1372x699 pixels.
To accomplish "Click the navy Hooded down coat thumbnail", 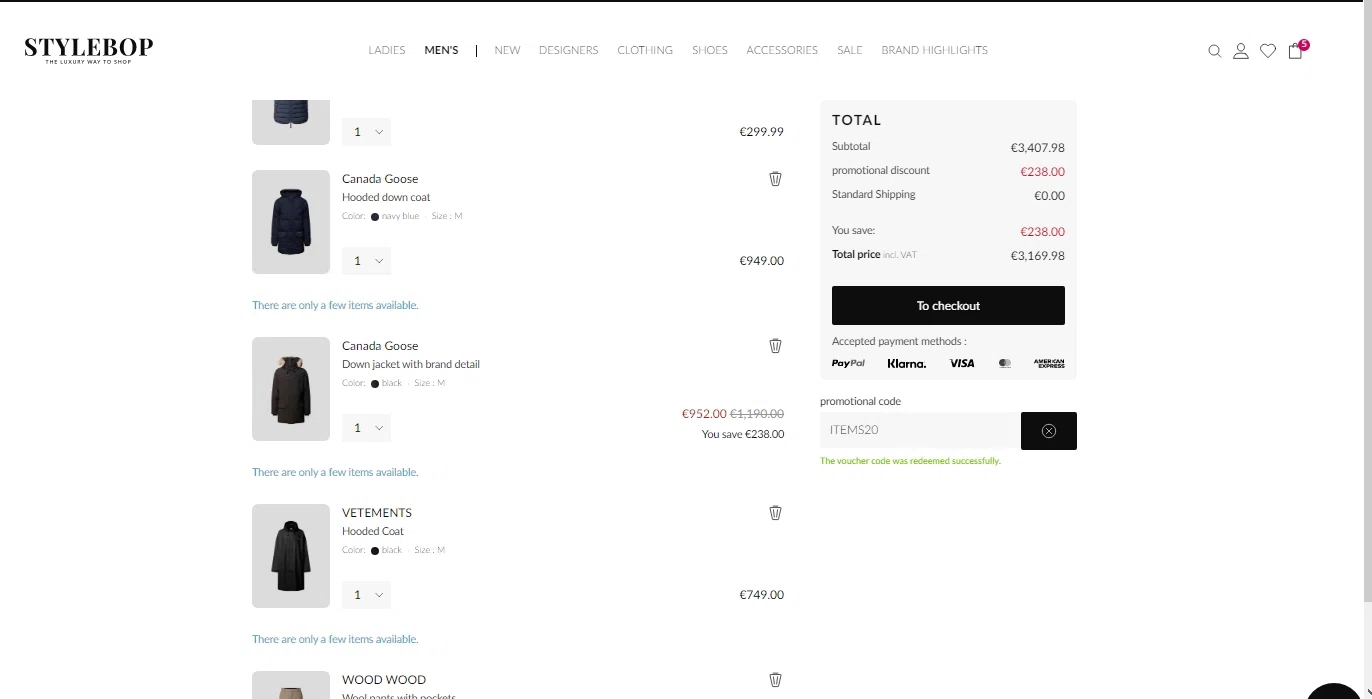I will (291, 222).
